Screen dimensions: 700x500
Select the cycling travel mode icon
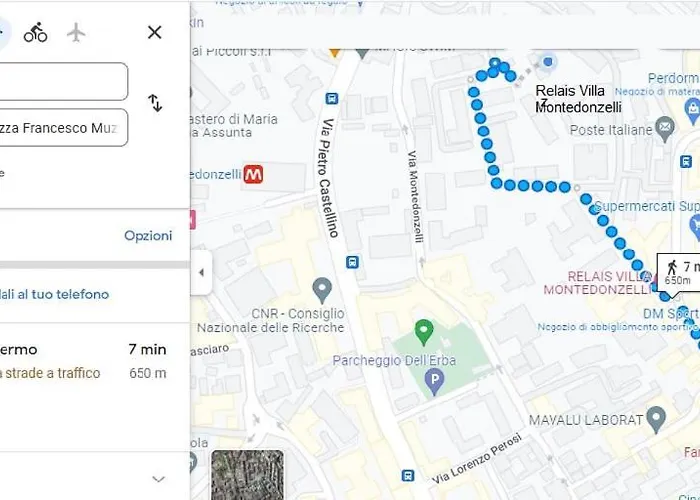(35, 32)
